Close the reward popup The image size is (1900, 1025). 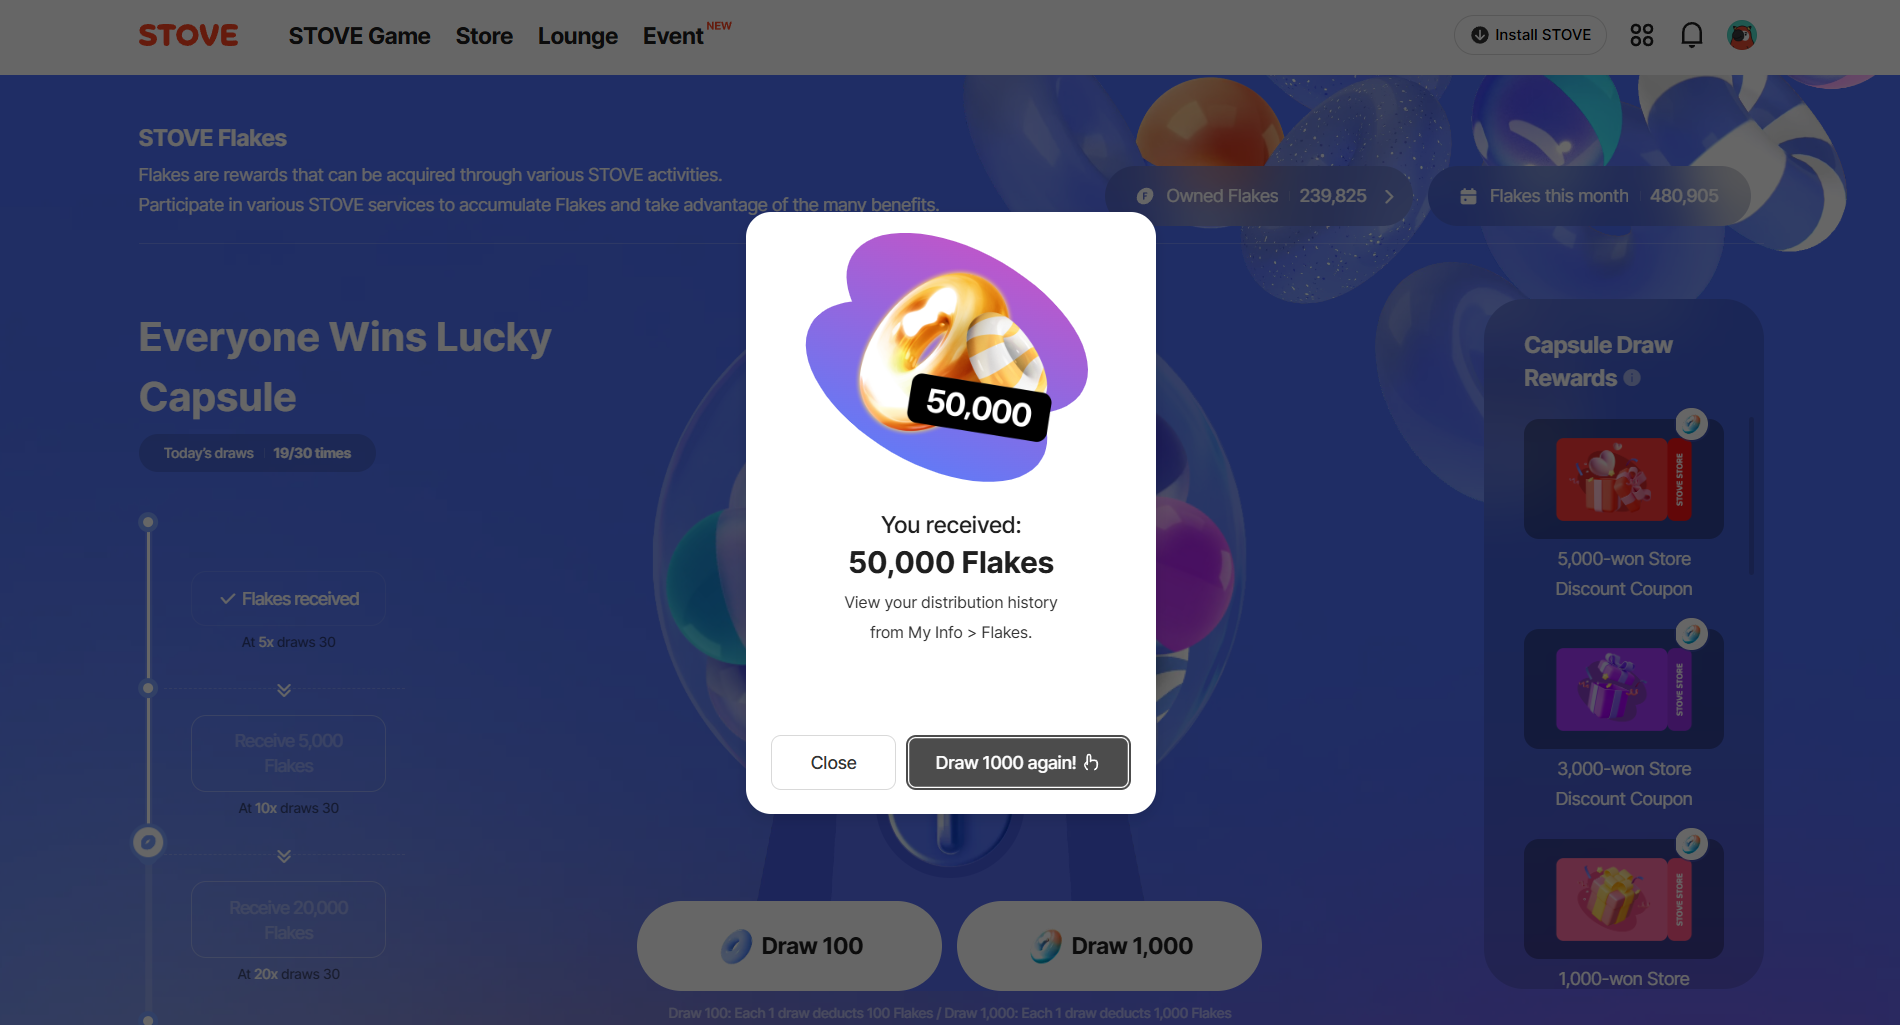point(833,763)
